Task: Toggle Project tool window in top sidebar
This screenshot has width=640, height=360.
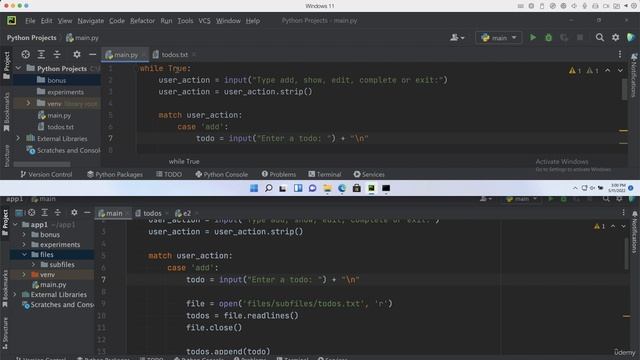Action: (x=6, y=65)
